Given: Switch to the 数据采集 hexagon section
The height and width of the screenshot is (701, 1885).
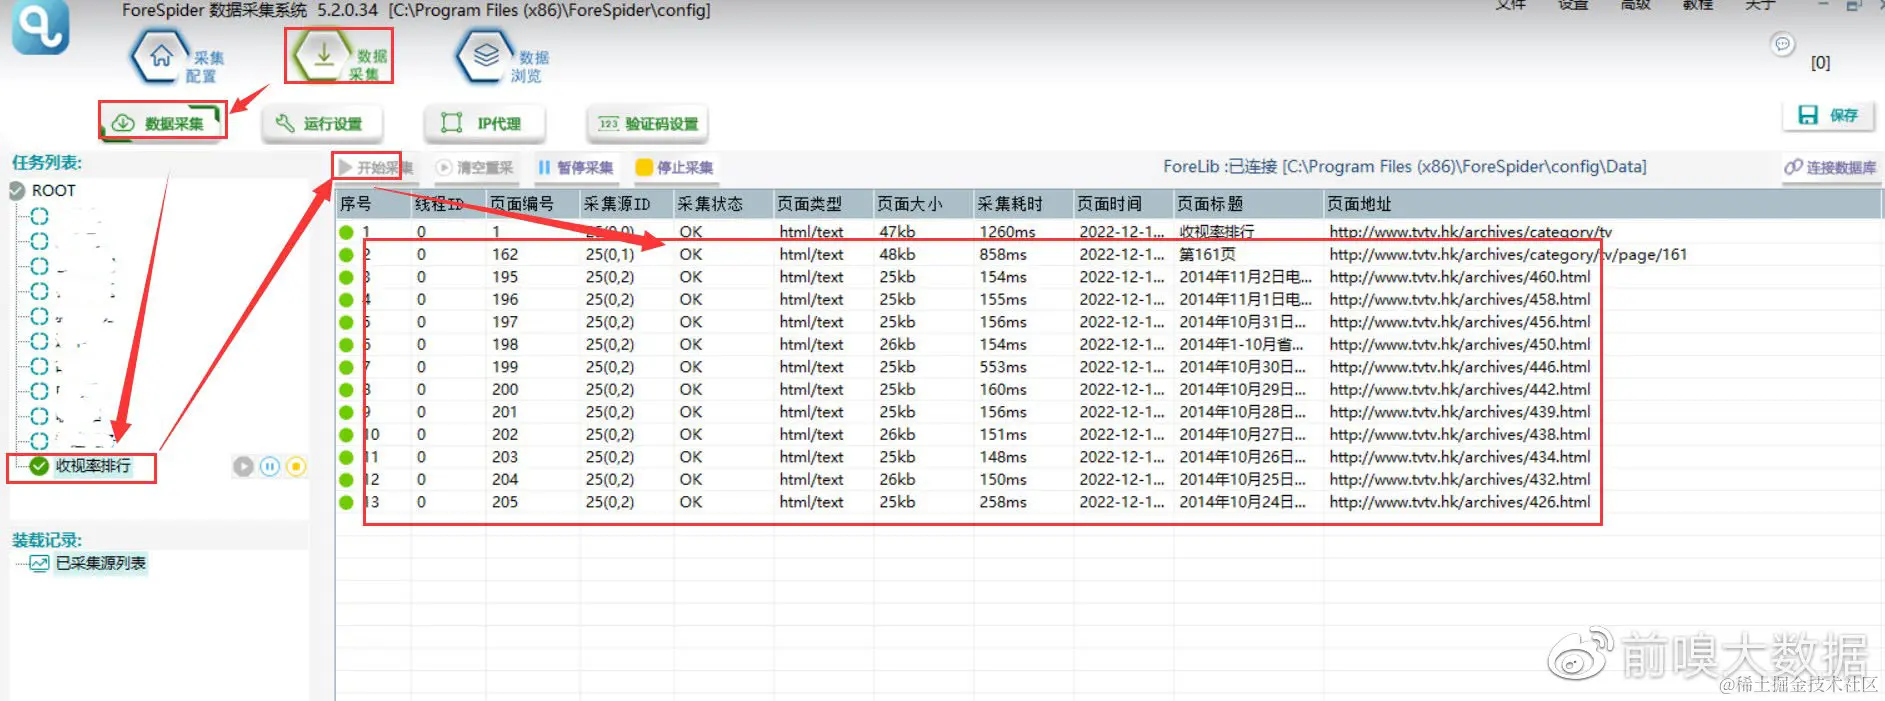Looking at the screenshot, I should [339, 56].
